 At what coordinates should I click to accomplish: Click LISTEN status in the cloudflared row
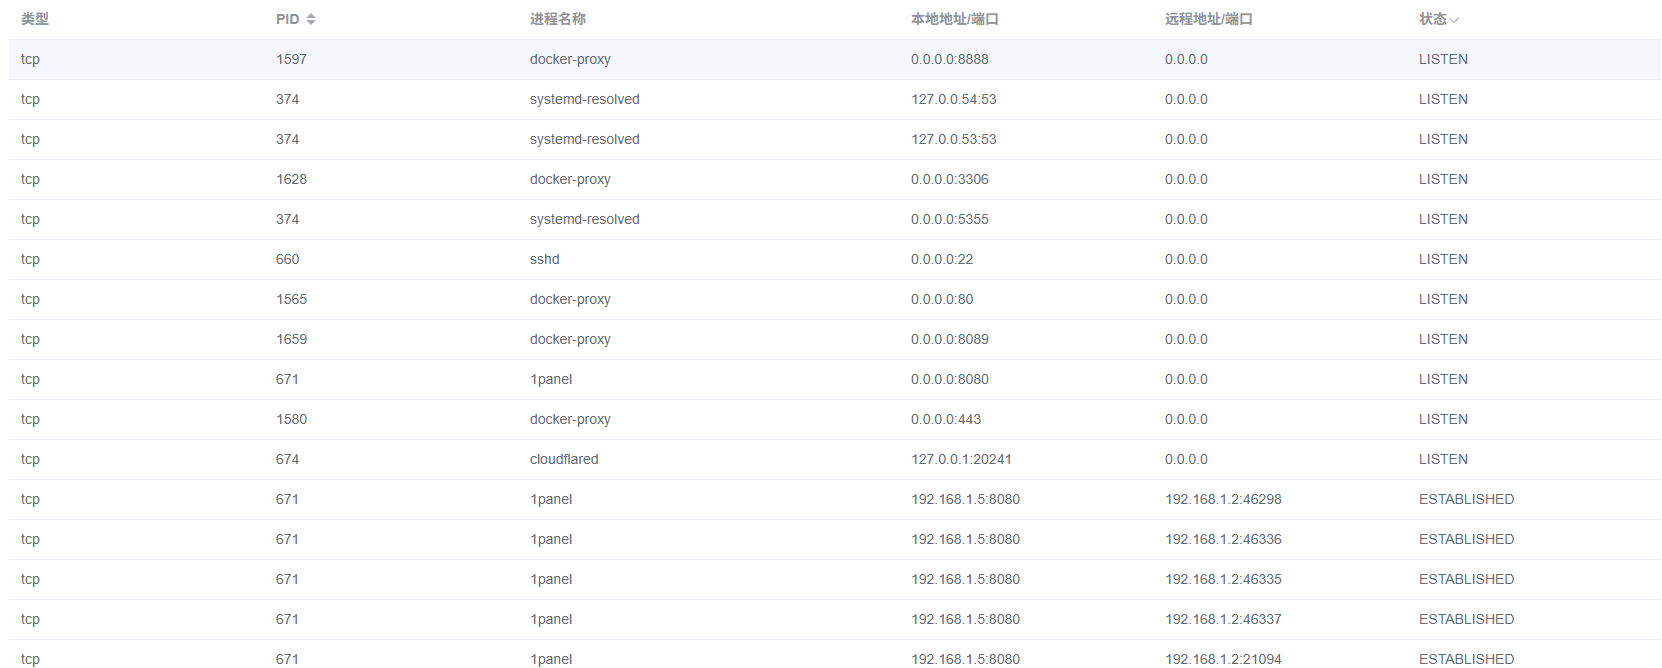pyautogui.click(x=1443, y=459)
